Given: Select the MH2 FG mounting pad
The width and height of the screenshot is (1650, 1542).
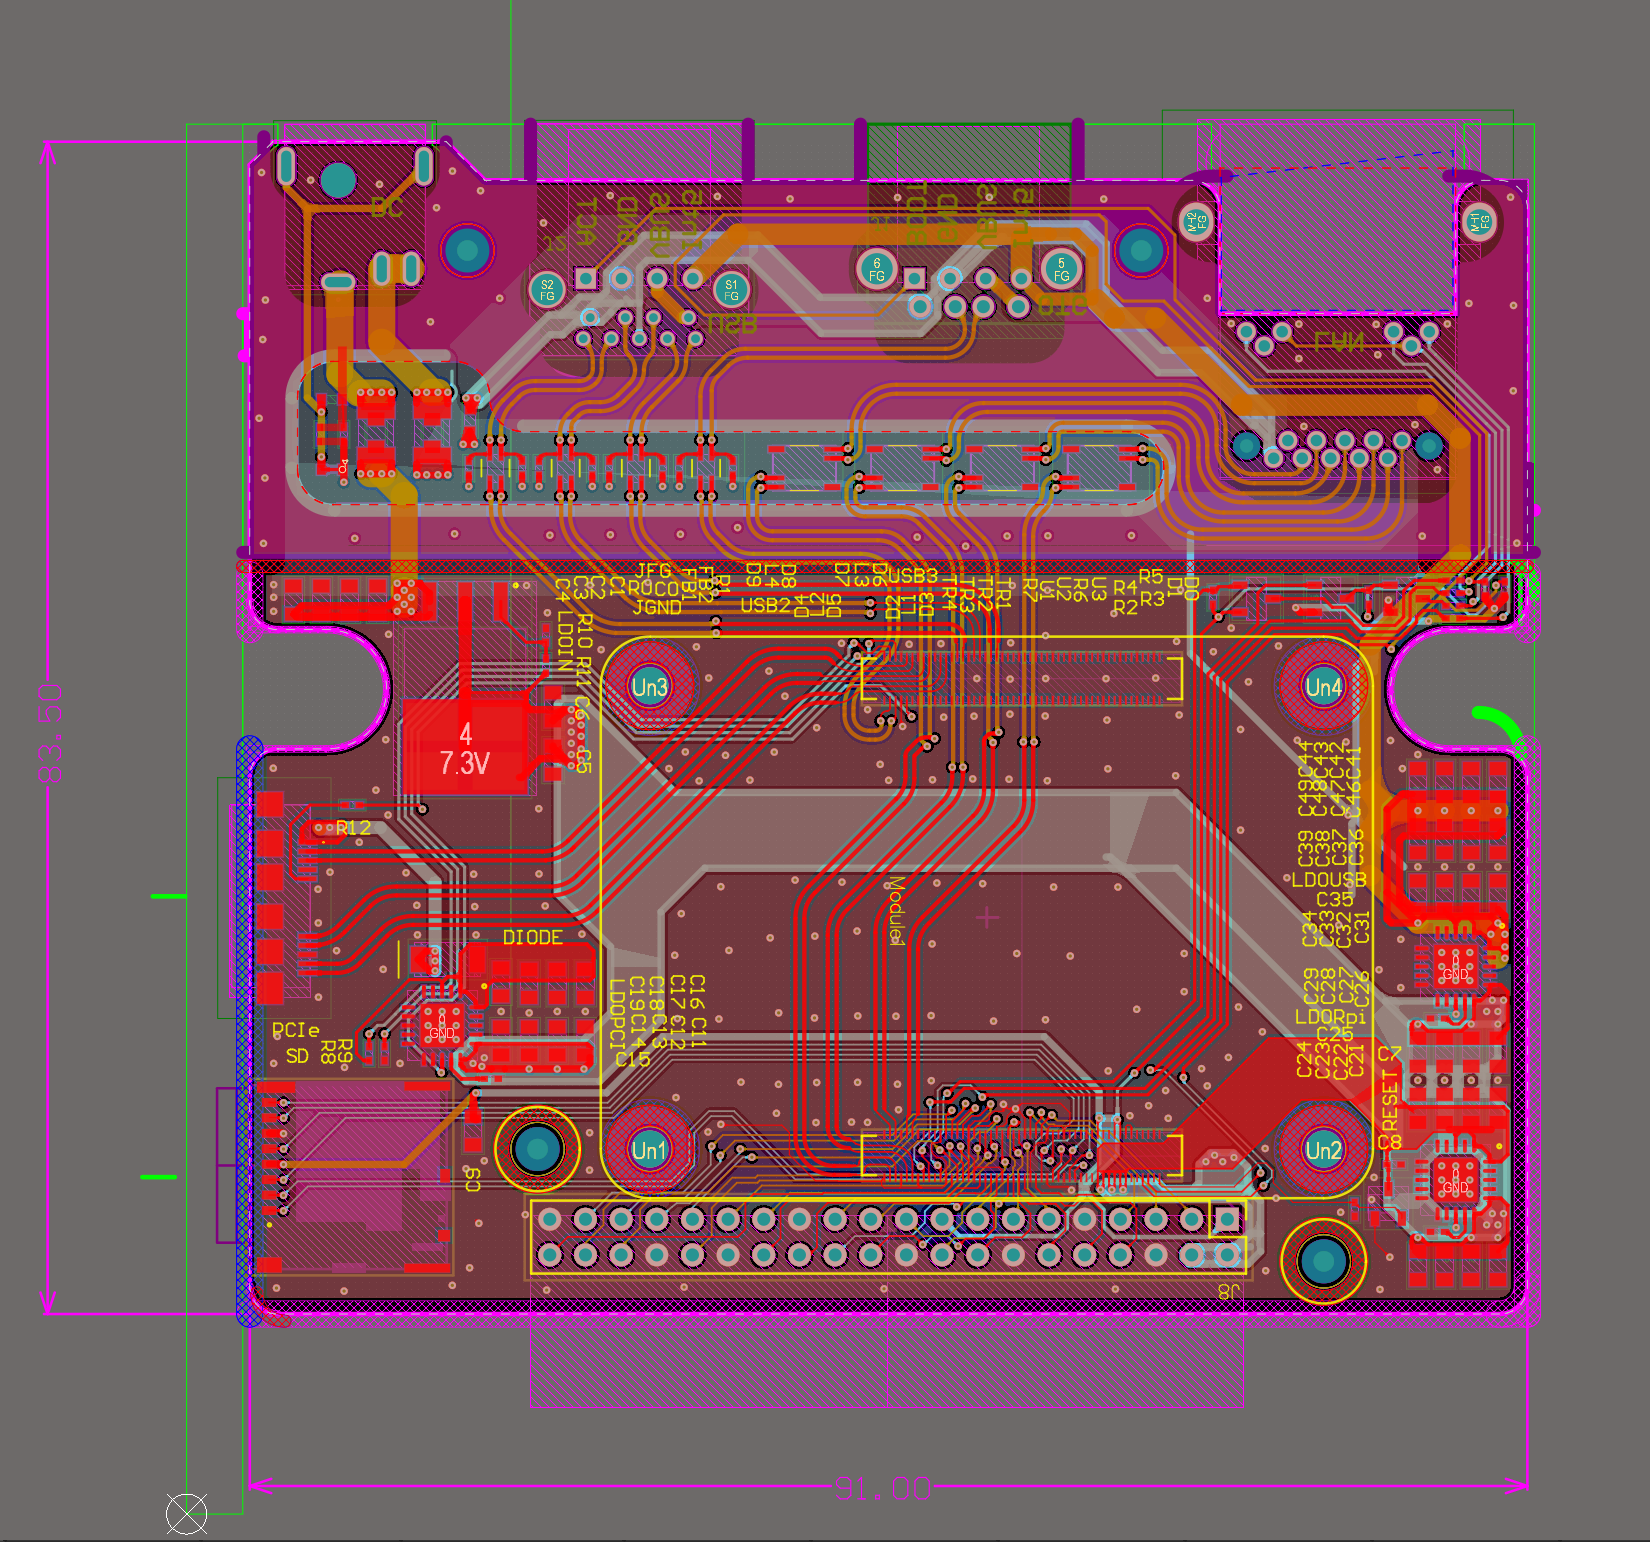Looking at the screenshot, I should click(1196, 222).
